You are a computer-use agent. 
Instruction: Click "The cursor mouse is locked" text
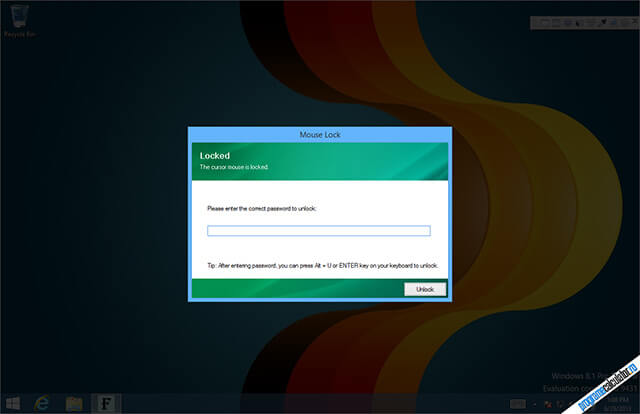[x=234, y=167]
